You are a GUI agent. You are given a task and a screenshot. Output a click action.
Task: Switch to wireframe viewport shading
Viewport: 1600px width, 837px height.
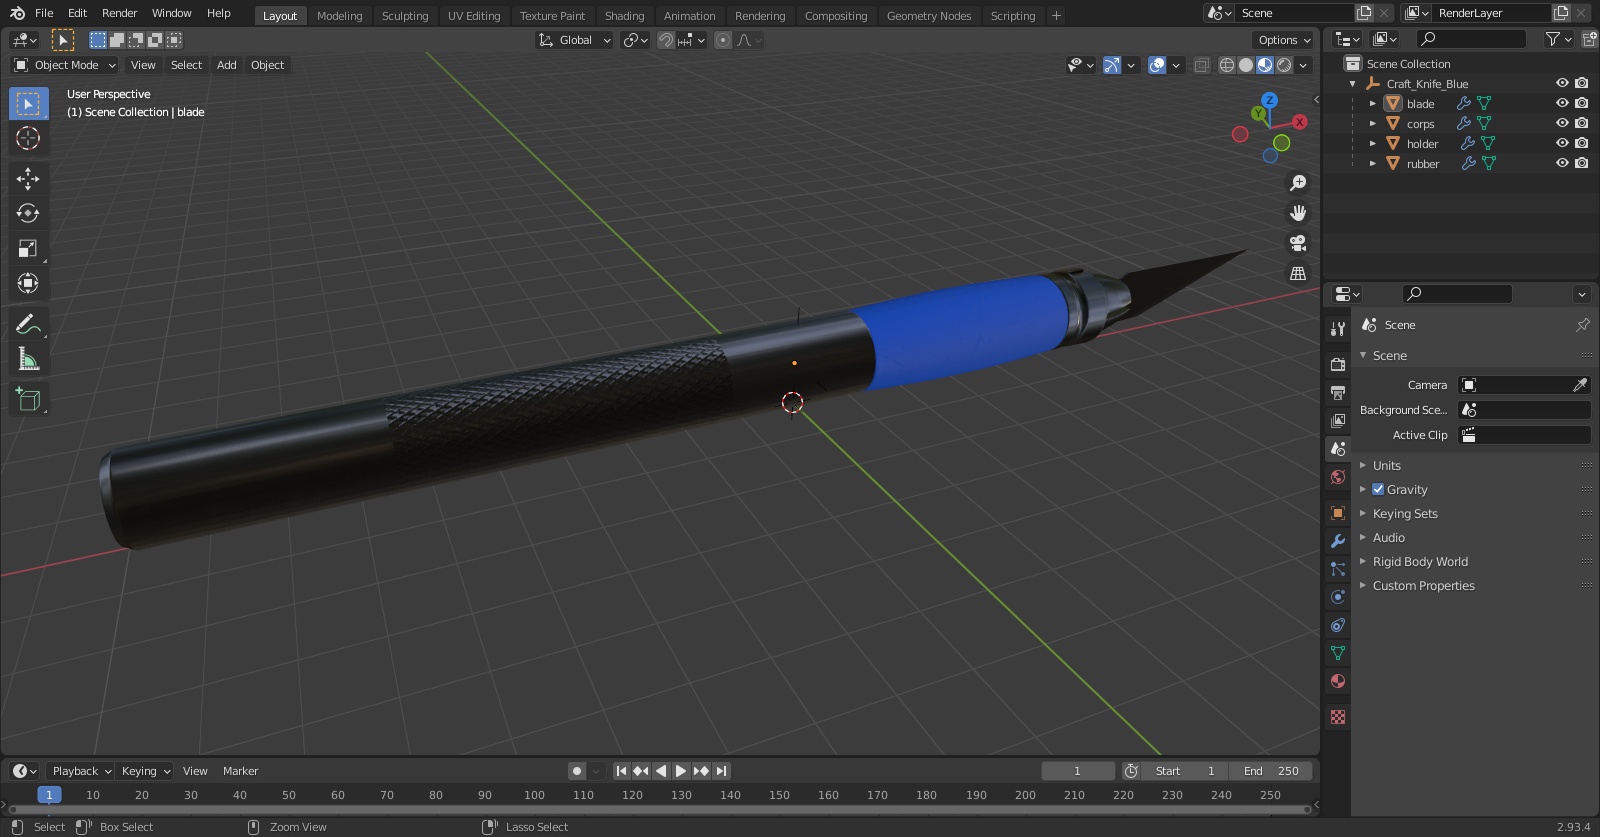1227,65
